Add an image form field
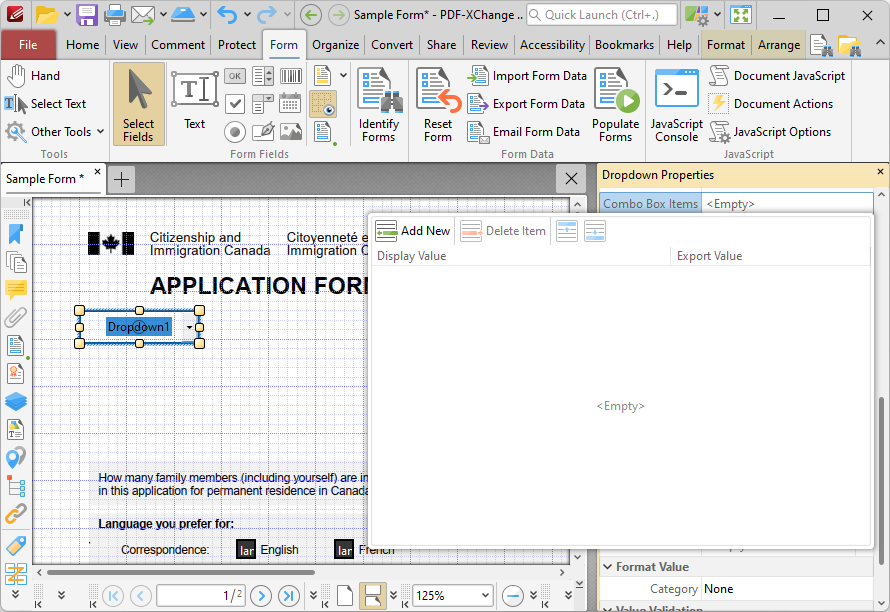Viewport: 890px width, 612px height. [291, 132]
